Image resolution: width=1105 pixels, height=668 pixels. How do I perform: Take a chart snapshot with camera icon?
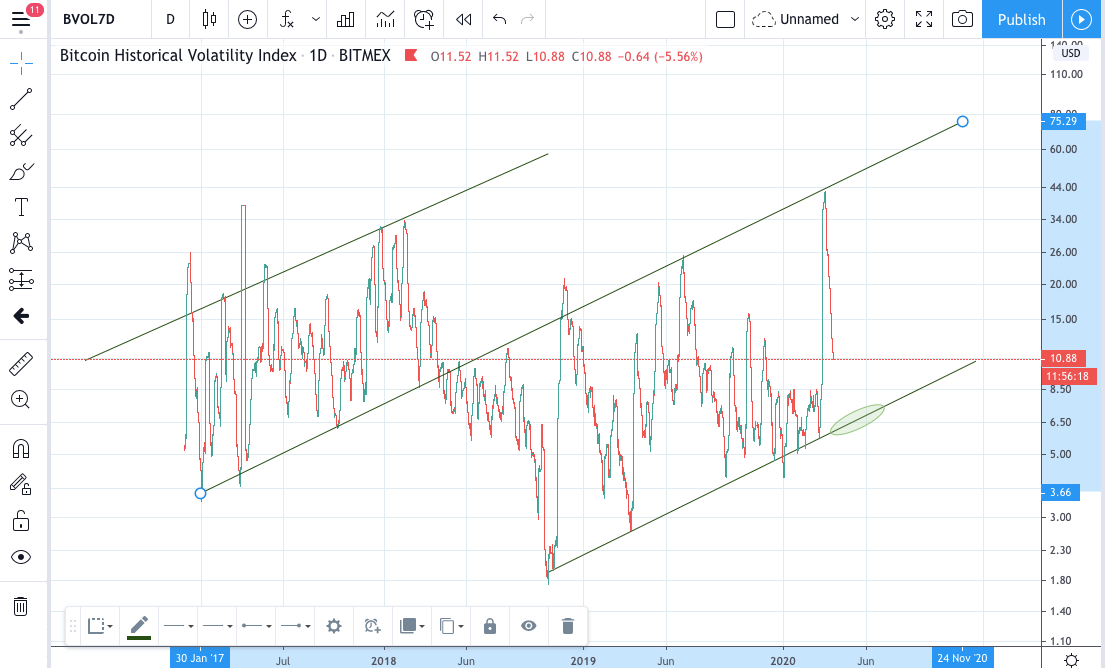click(x=962, y=20)
